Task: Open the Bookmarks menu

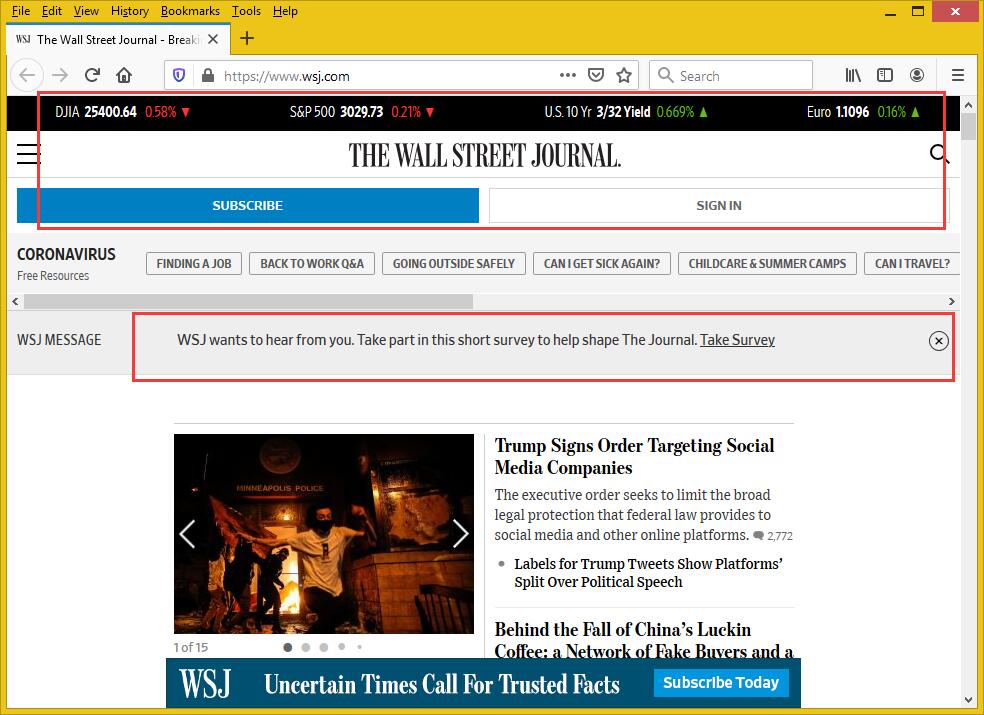Action: [x=190, y=11]
